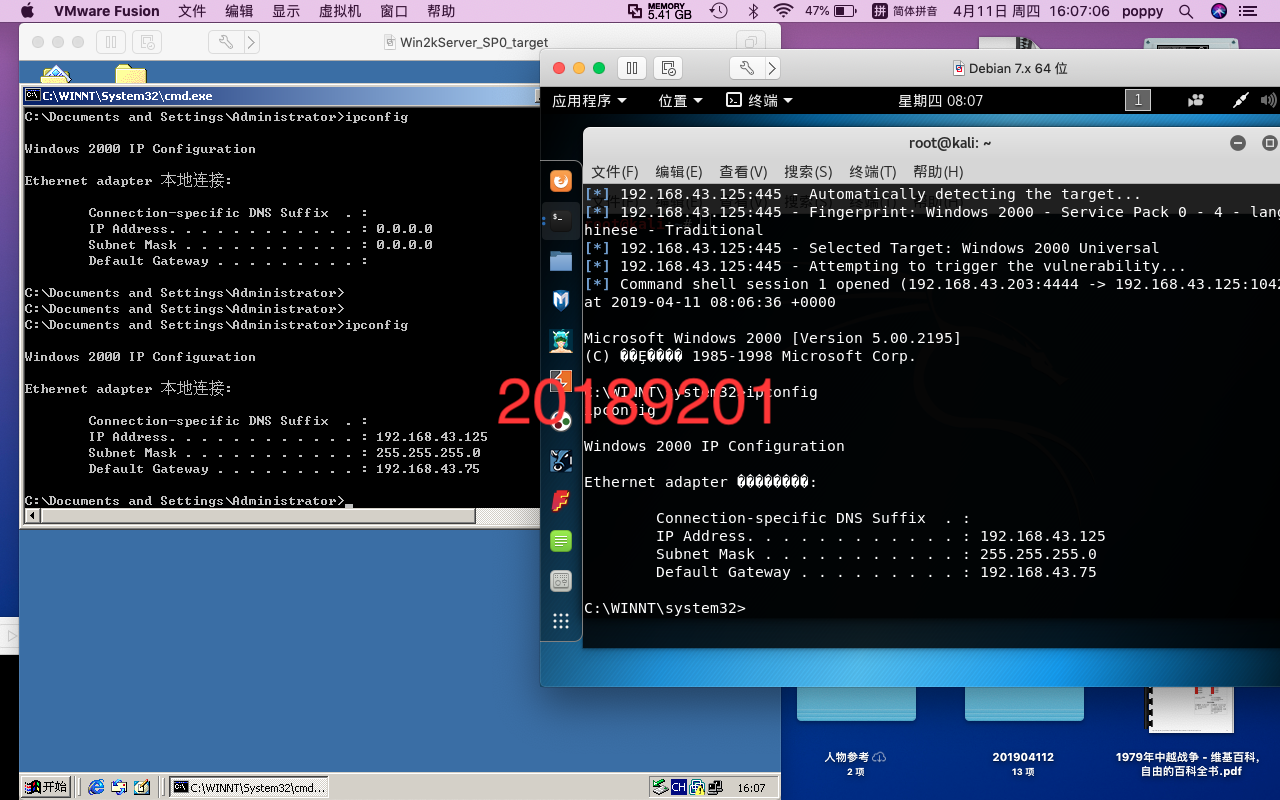This screenshot has height=800, width=1280.
Task: Click the pen icon in the Kali top bar
Action: coord(1240,100)
